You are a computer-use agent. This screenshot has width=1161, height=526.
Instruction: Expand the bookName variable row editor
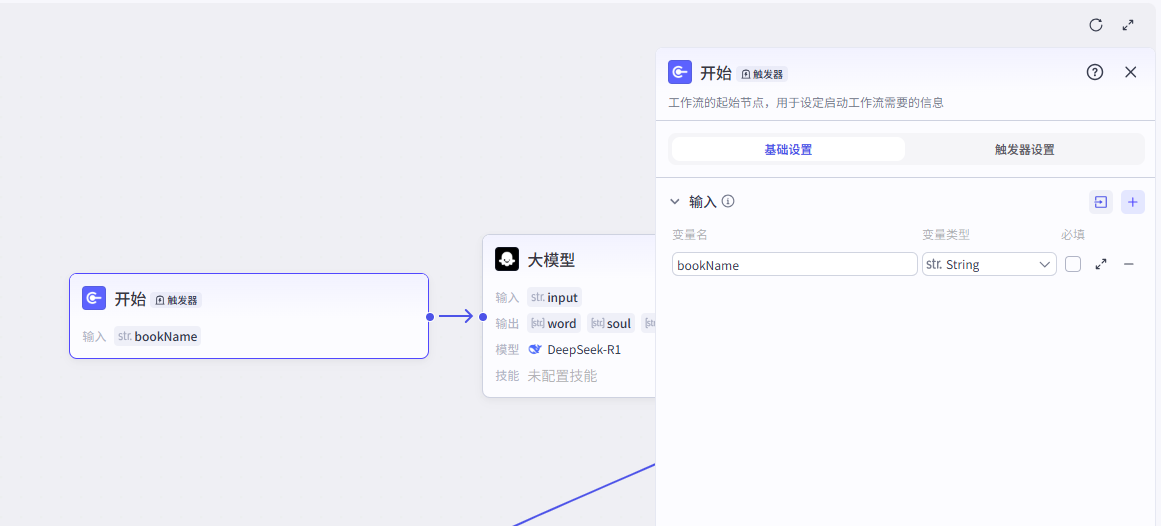pyautogui.click(x=1101, y=264)
